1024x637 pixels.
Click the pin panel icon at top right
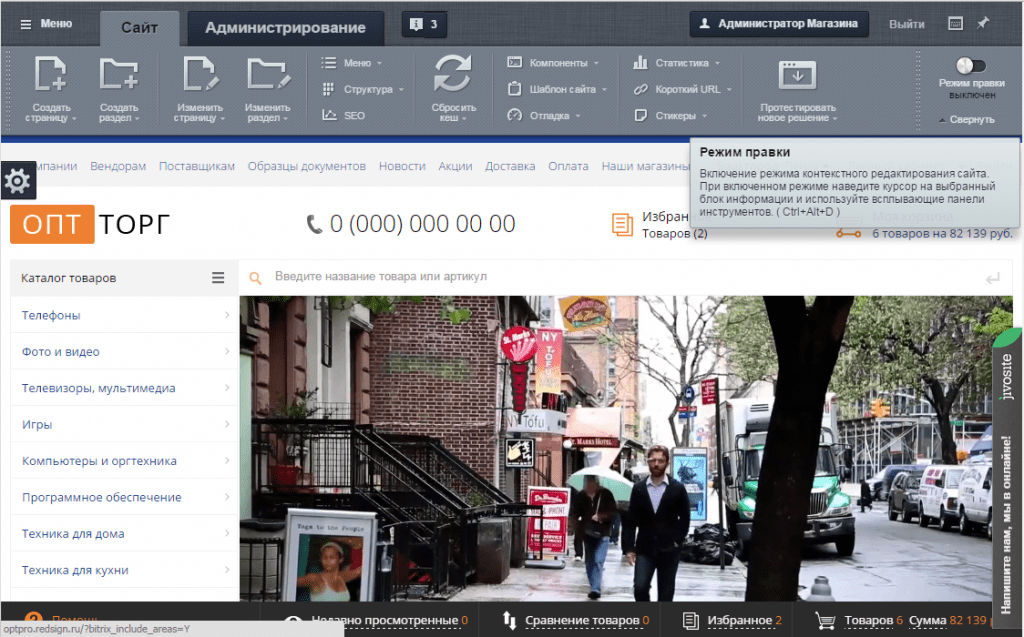tap(983, 24)
